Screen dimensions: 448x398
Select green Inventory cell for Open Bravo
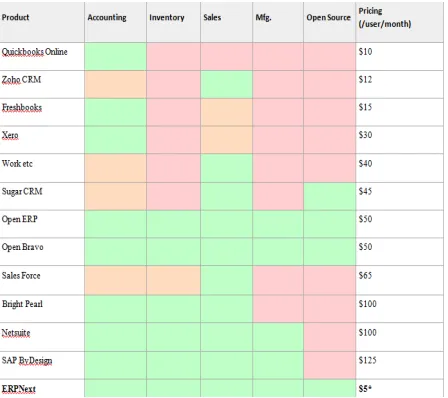(x=173, y=252)
